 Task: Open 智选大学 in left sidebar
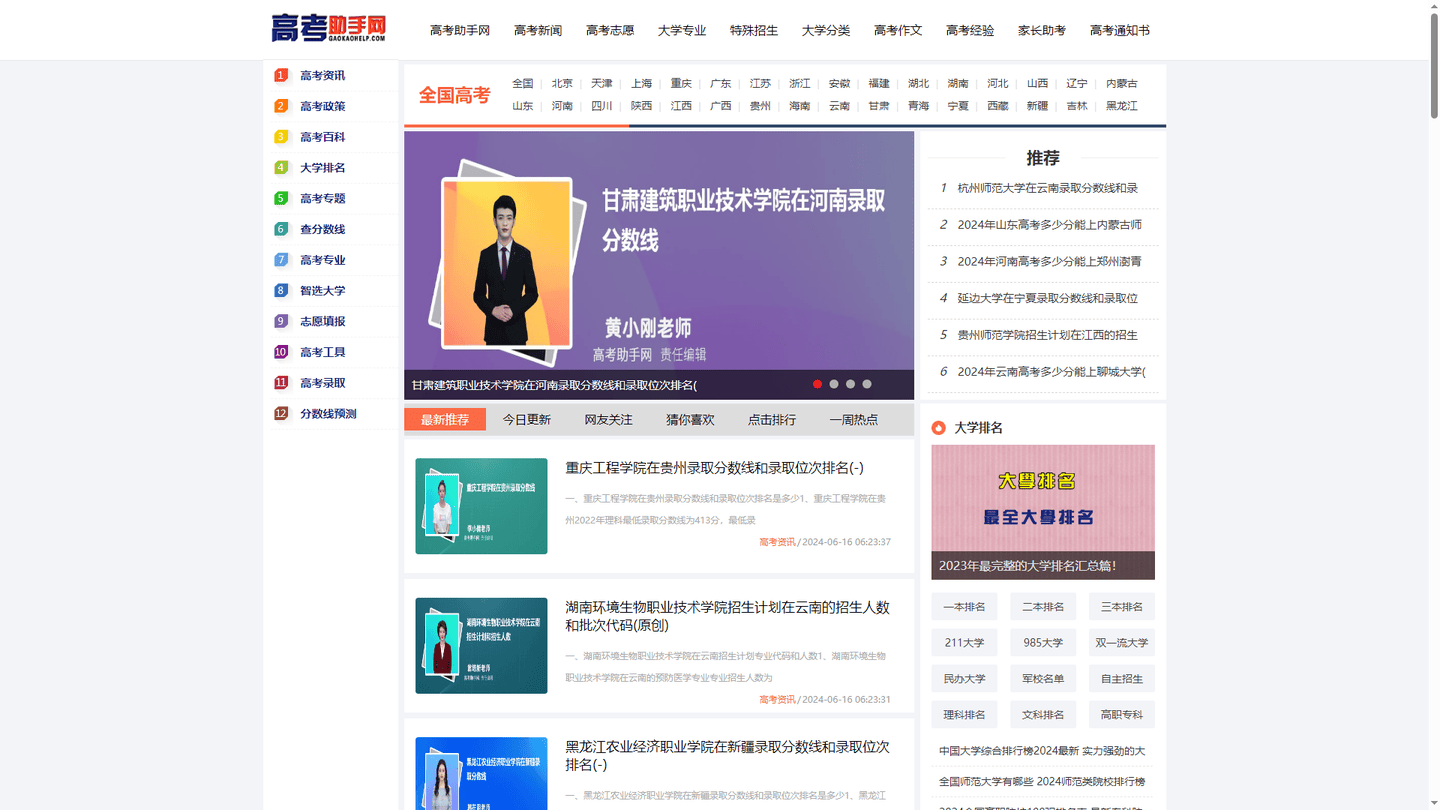(x=323, y=290)
